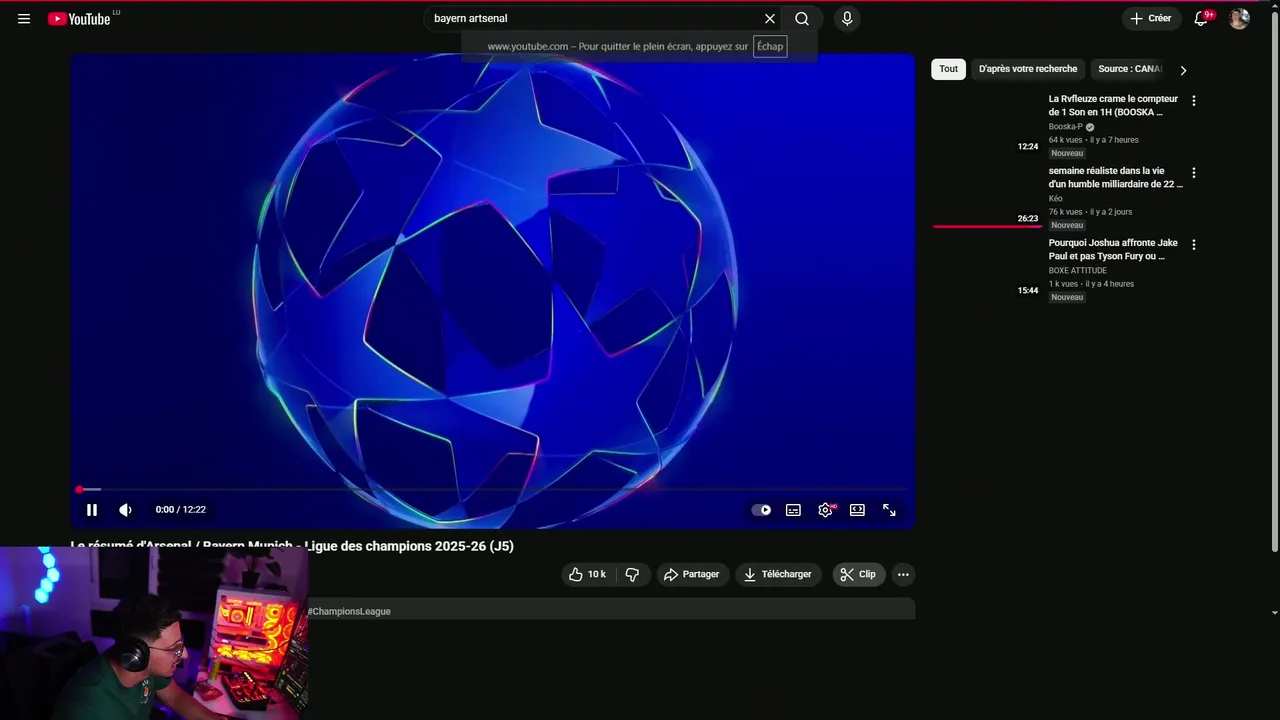Open options for La Rvfleuze video
Image resolution: width=1280 pixels, height=720 pixels.
pyautogui.click(x=1193, y=101)
